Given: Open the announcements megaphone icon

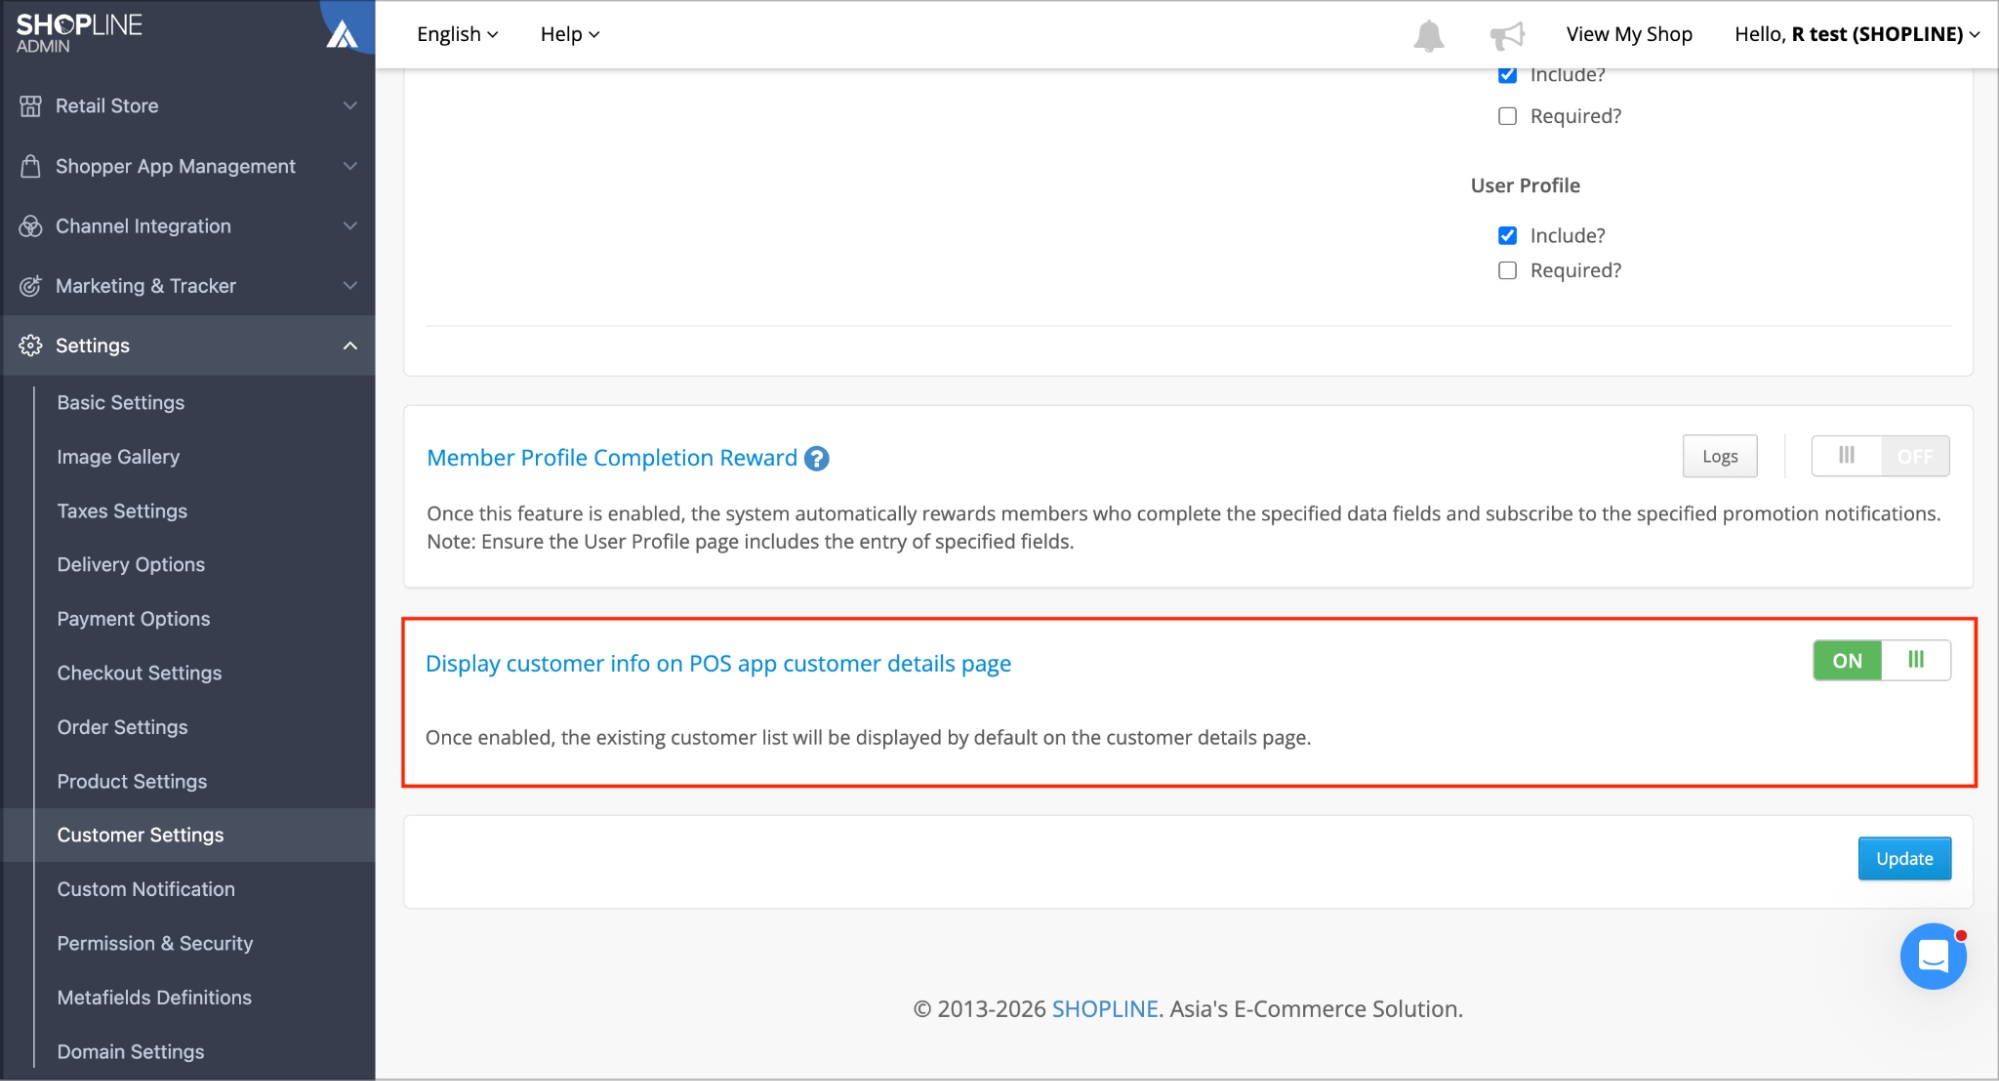Looking at the screenshot, I should coord(1506,36).
